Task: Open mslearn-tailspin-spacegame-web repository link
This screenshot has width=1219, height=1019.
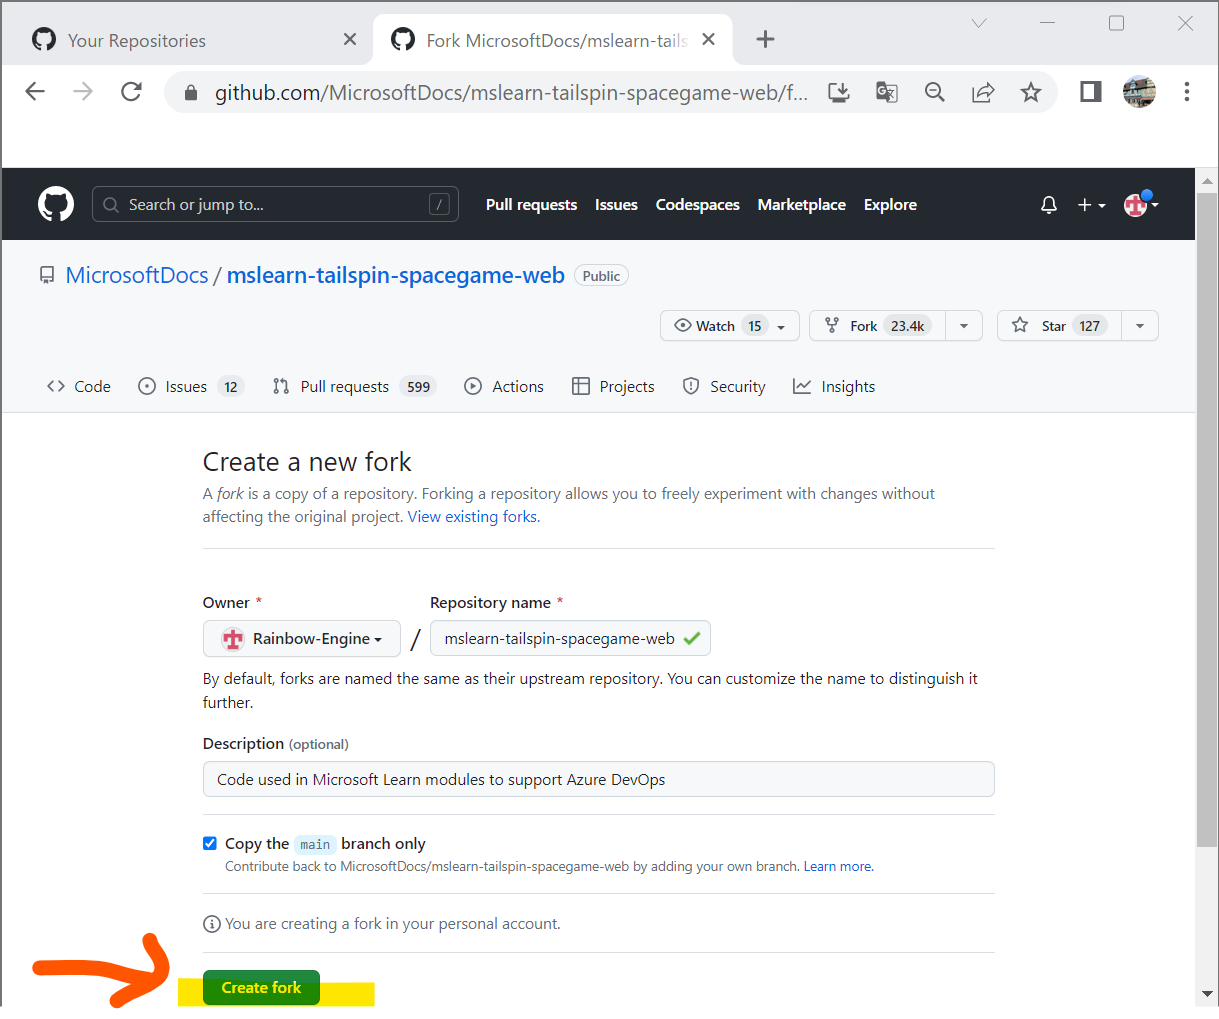Action: click(396, 275)
